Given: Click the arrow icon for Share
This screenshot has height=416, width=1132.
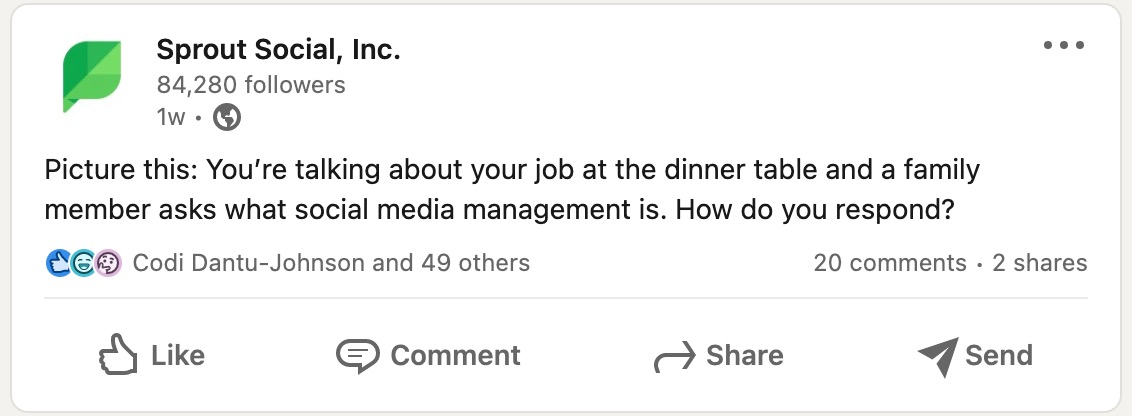Looking at the screenshot, I should click(674, 358).
